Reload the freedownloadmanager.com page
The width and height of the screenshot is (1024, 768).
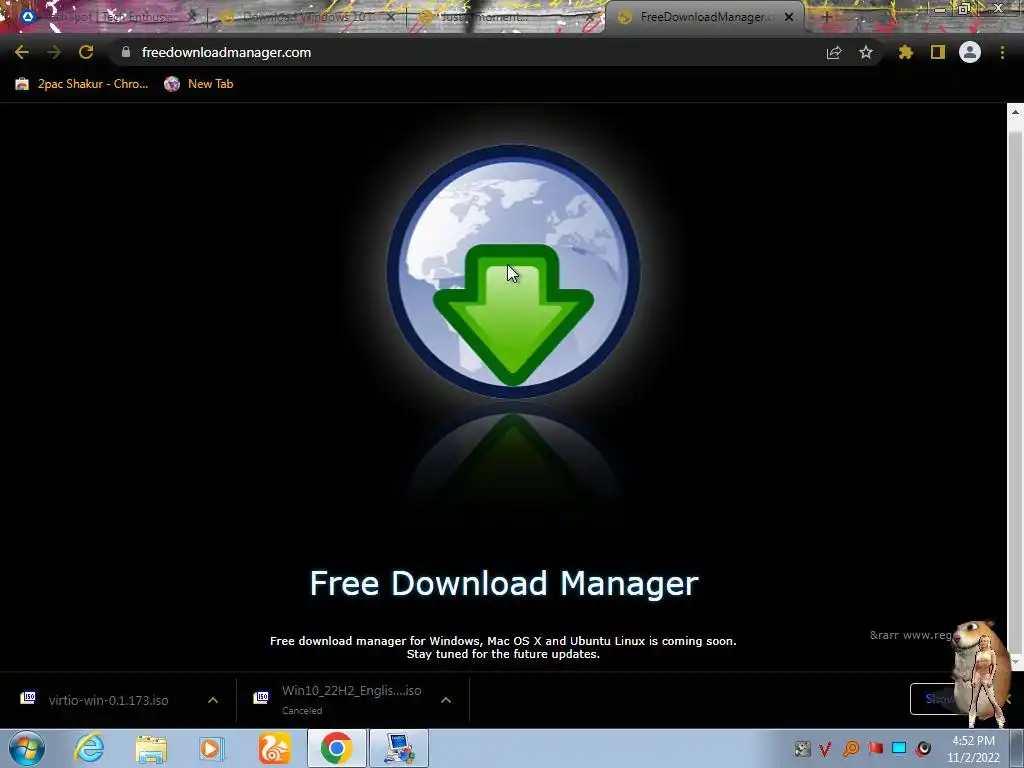tap(86, 52)
